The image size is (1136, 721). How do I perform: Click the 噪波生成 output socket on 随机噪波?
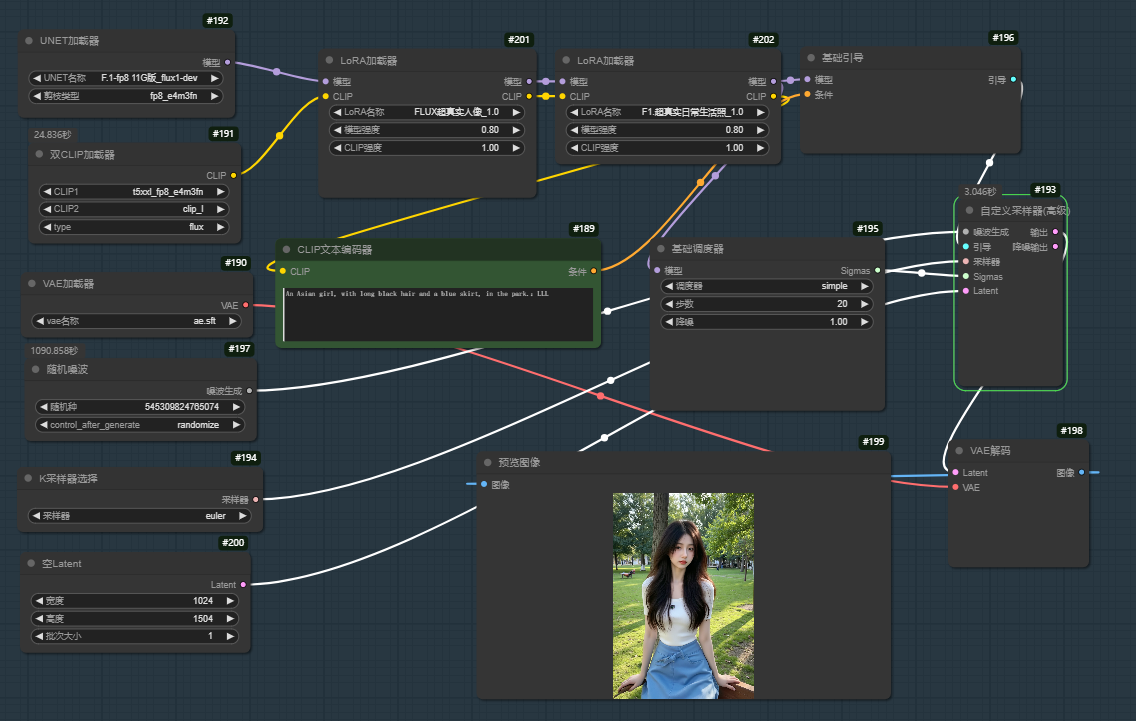point(249,391)
